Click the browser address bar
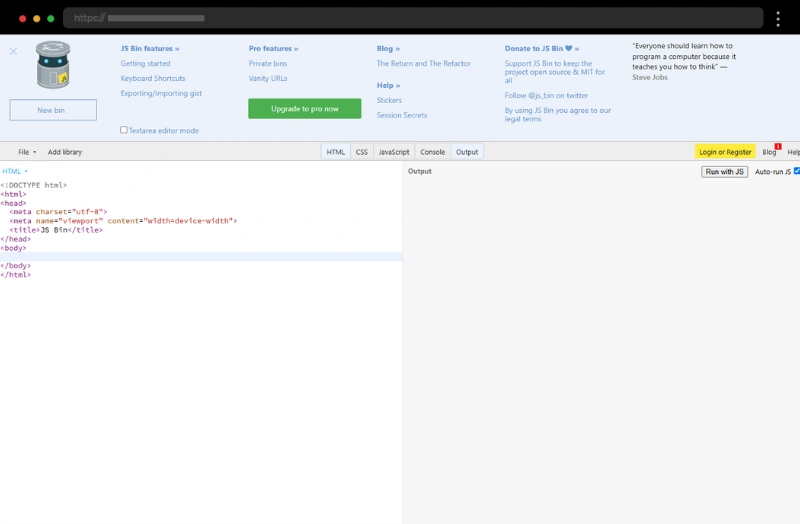 coord(413,18)
